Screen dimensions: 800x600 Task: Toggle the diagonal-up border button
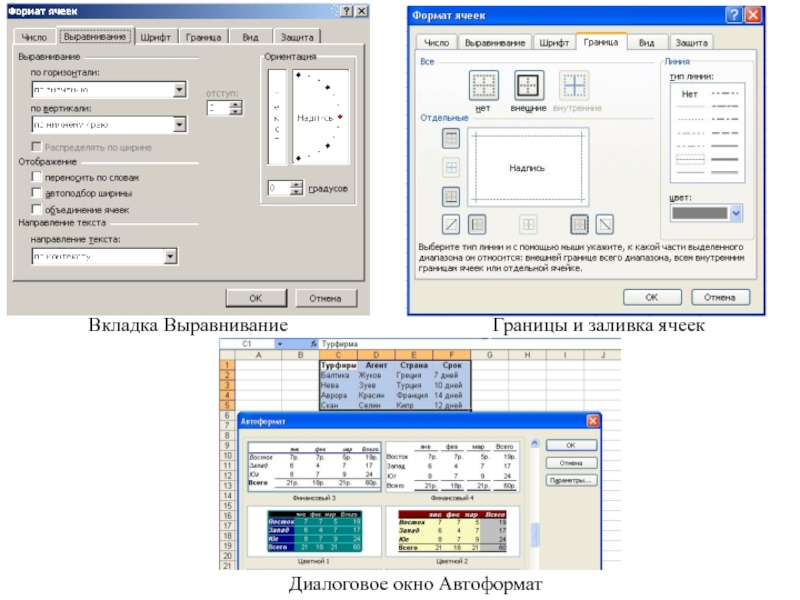451,224
